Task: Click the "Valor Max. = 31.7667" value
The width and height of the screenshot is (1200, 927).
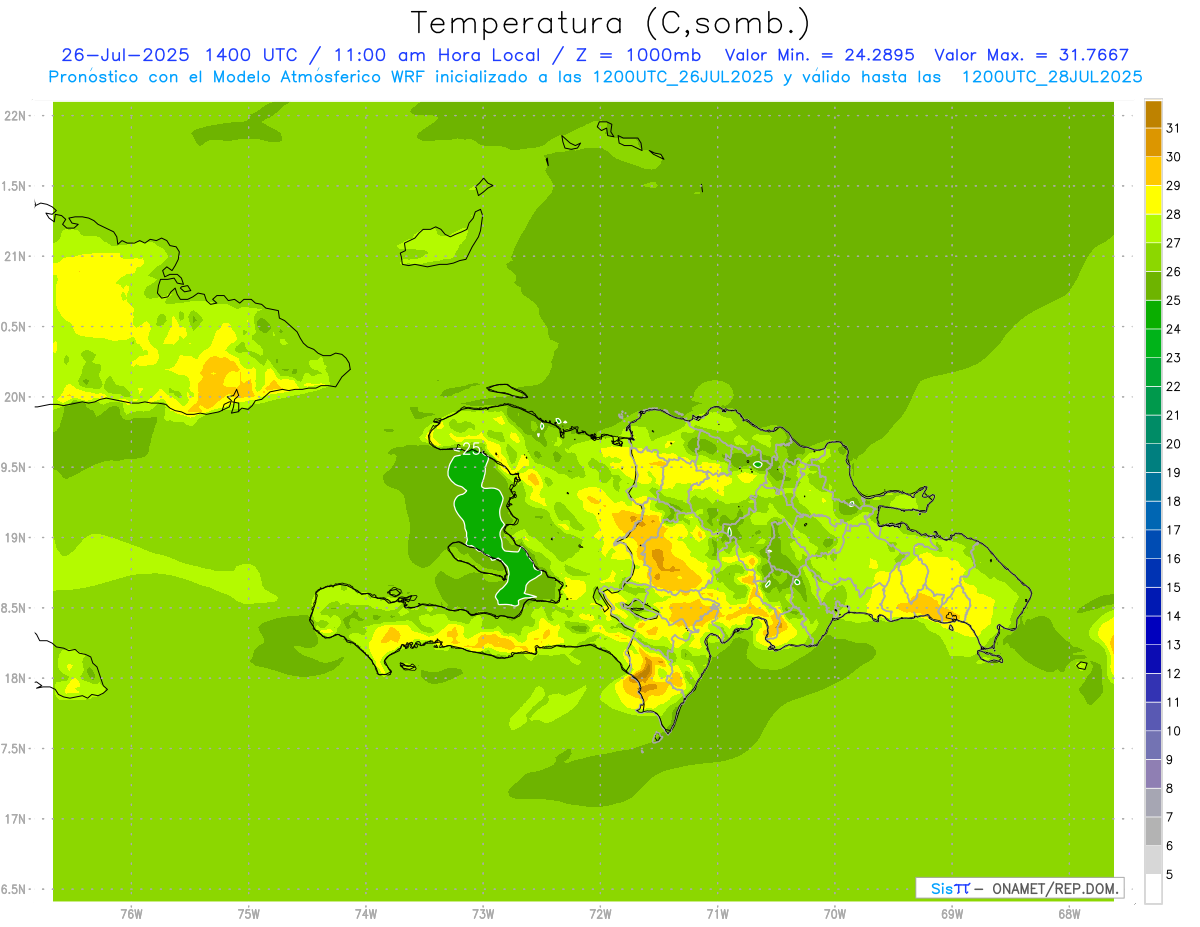Action: [x=1032, y=55]
